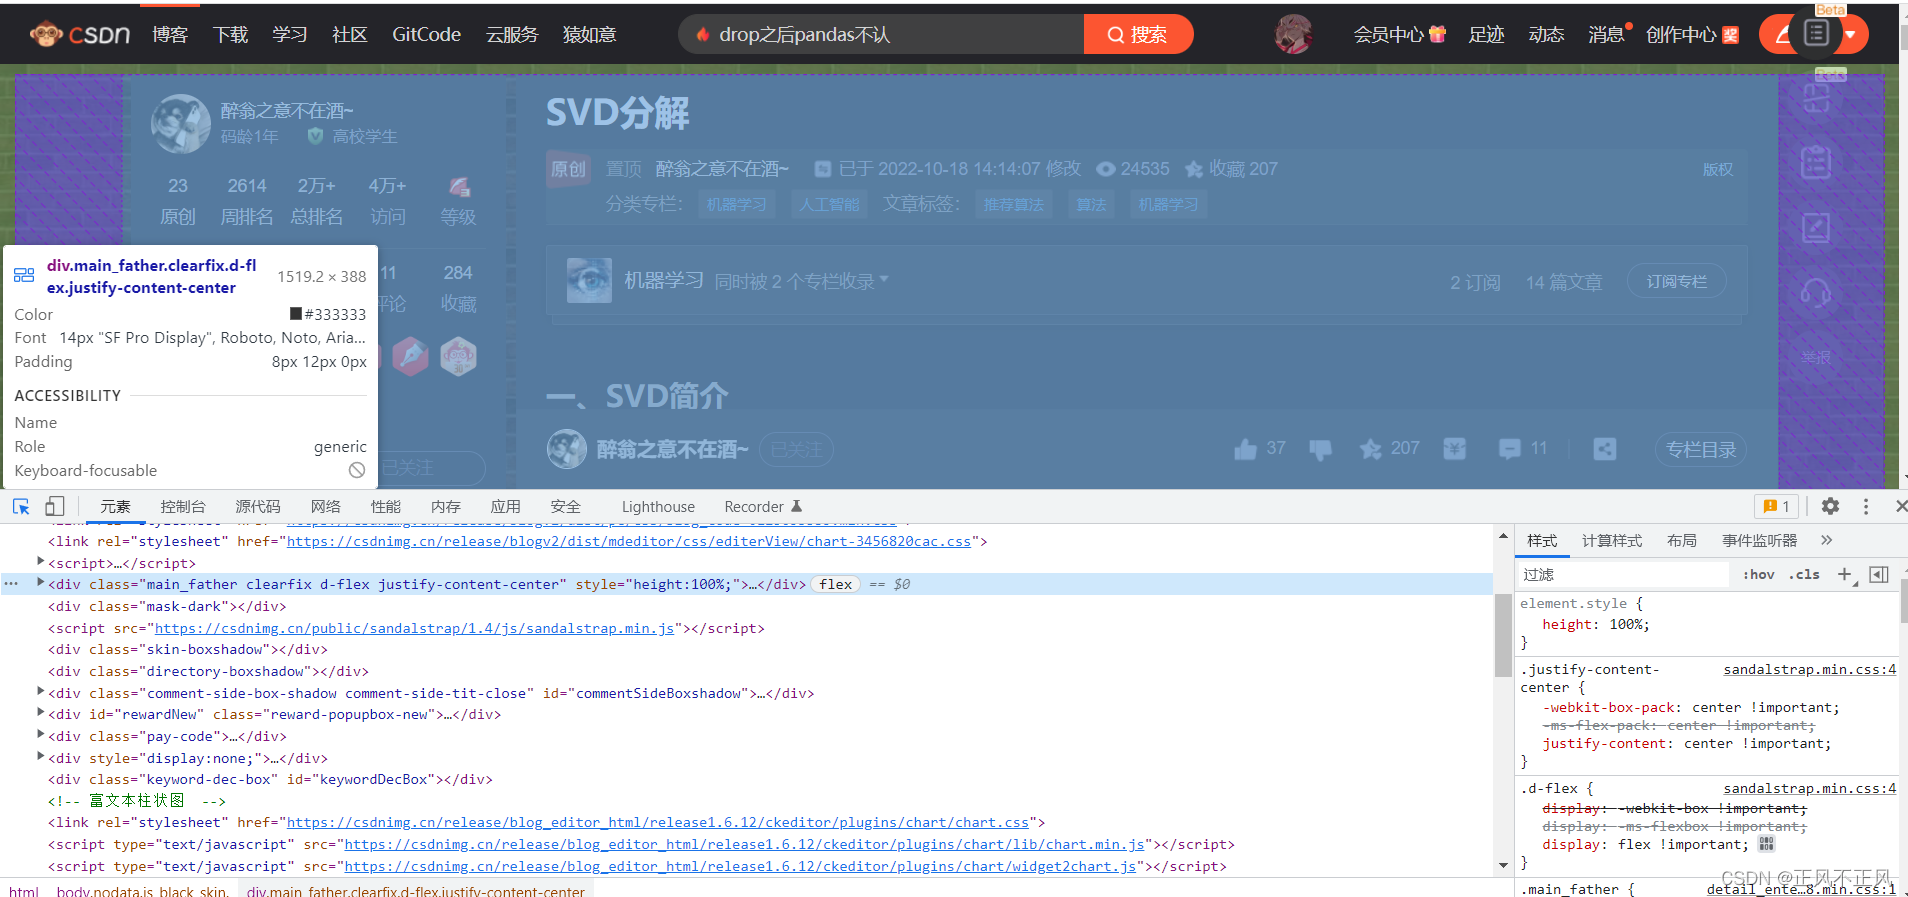Select the html breadcrumb

[x=24, y=891]
